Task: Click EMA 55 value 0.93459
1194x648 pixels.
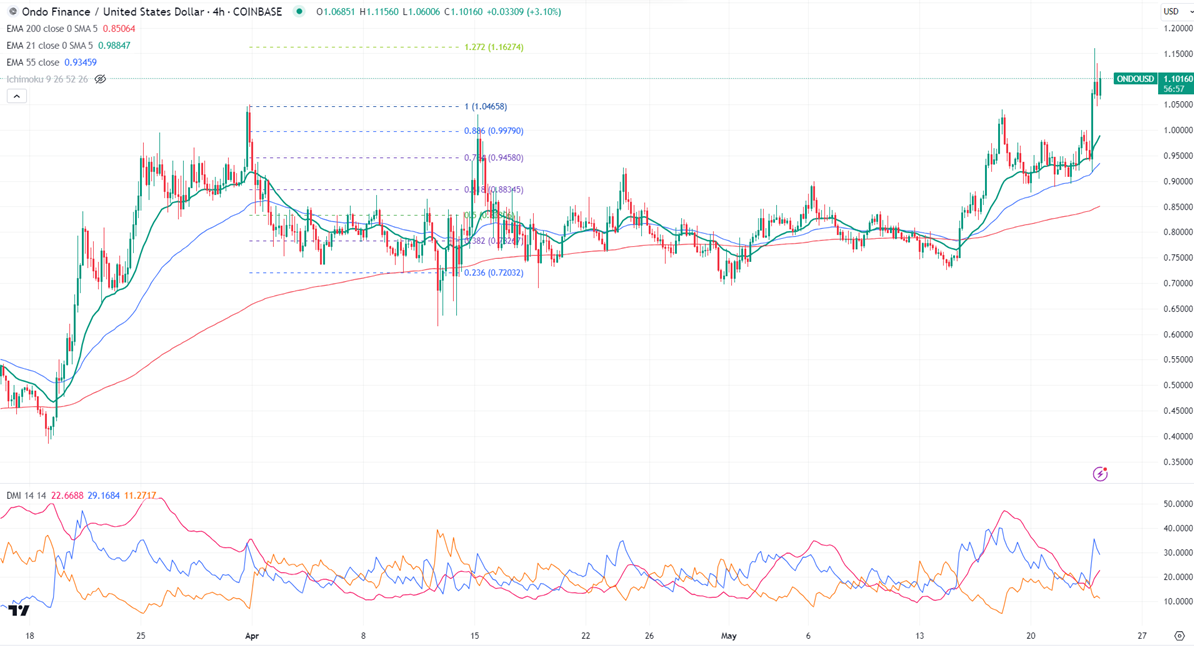Action: coord(80,62)
